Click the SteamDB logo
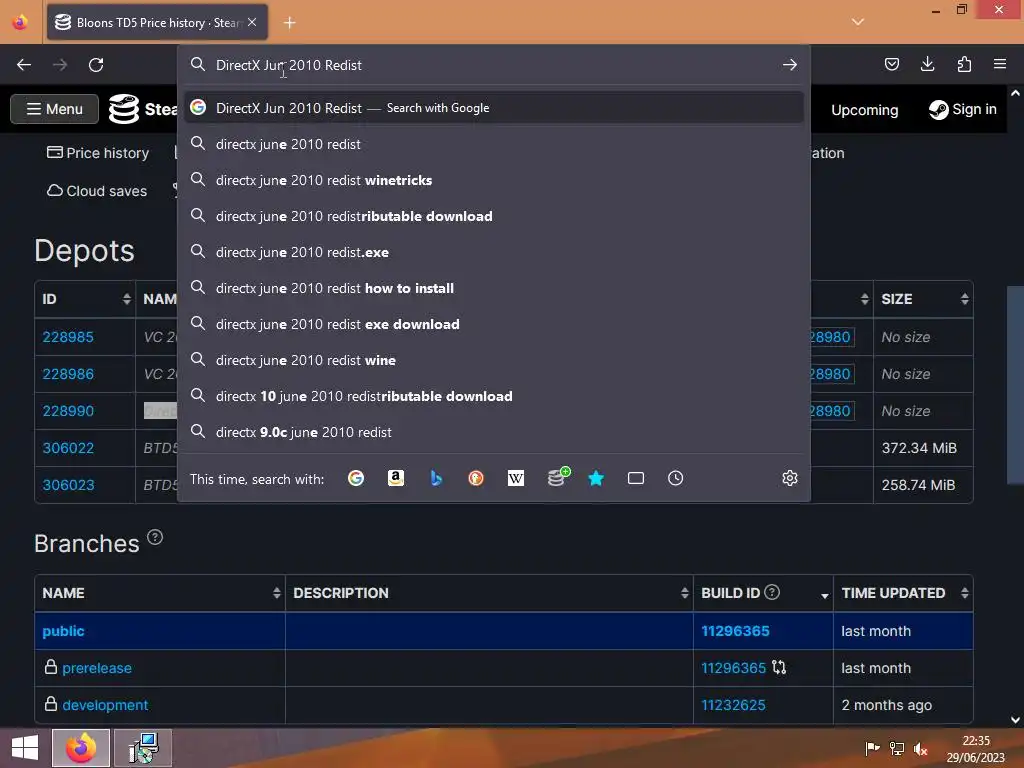The image size is (1024, 768). coord(123,109)
